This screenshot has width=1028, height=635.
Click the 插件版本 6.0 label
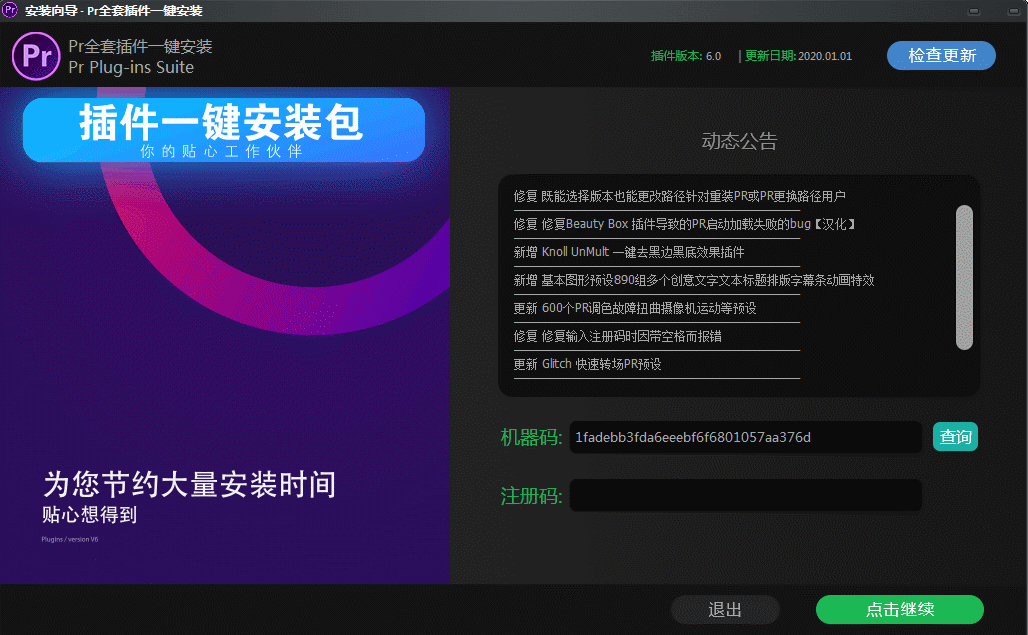pyautogui.click(x=686, y=56)
